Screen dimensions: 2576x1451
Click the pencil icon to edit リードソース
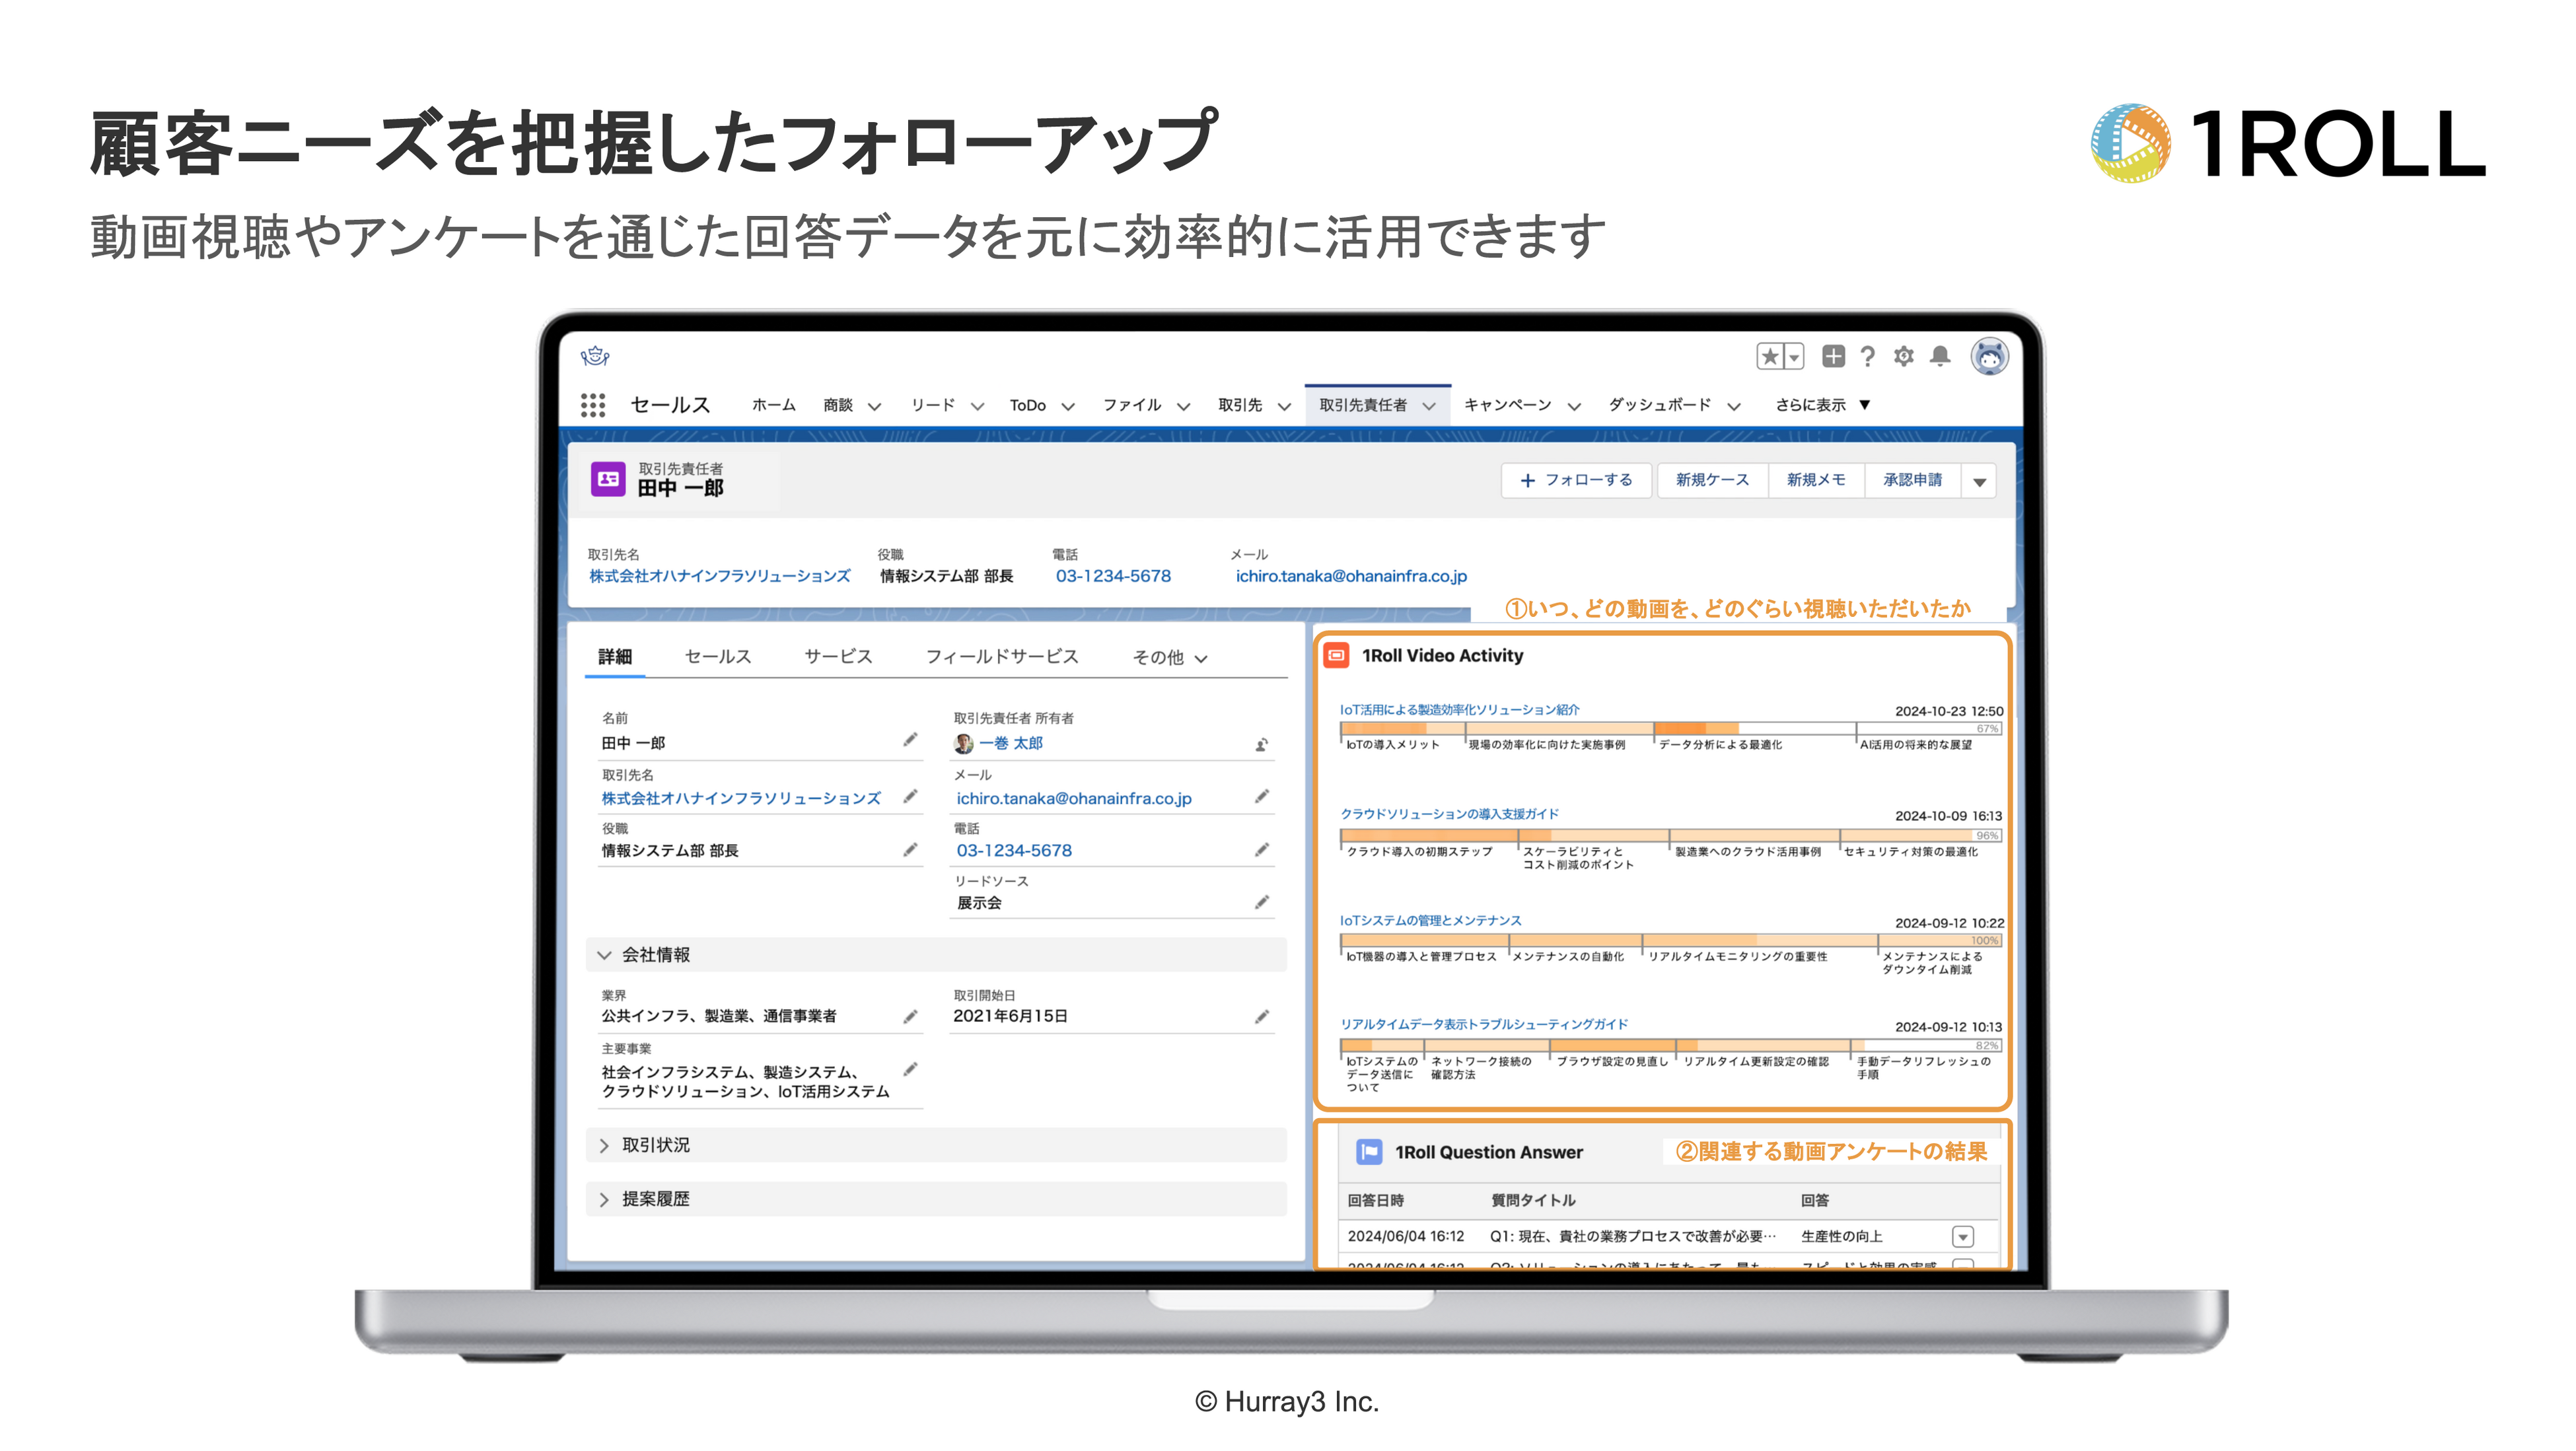1262,902
